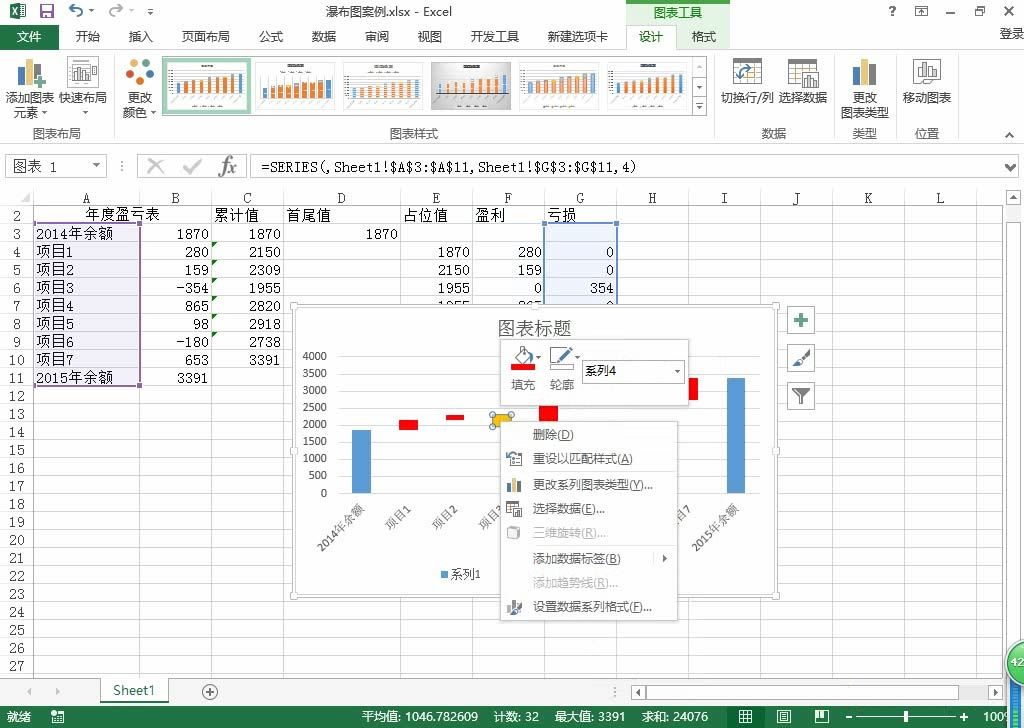Click the Sign in (登录) link
Screen dimensions: 1024x728
[x=1011, y=34]
